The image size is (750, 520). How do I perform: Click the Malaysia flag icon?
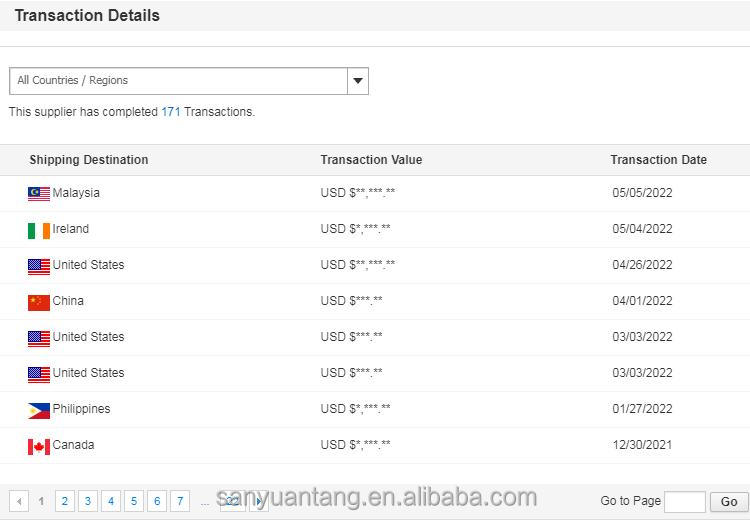39,193
